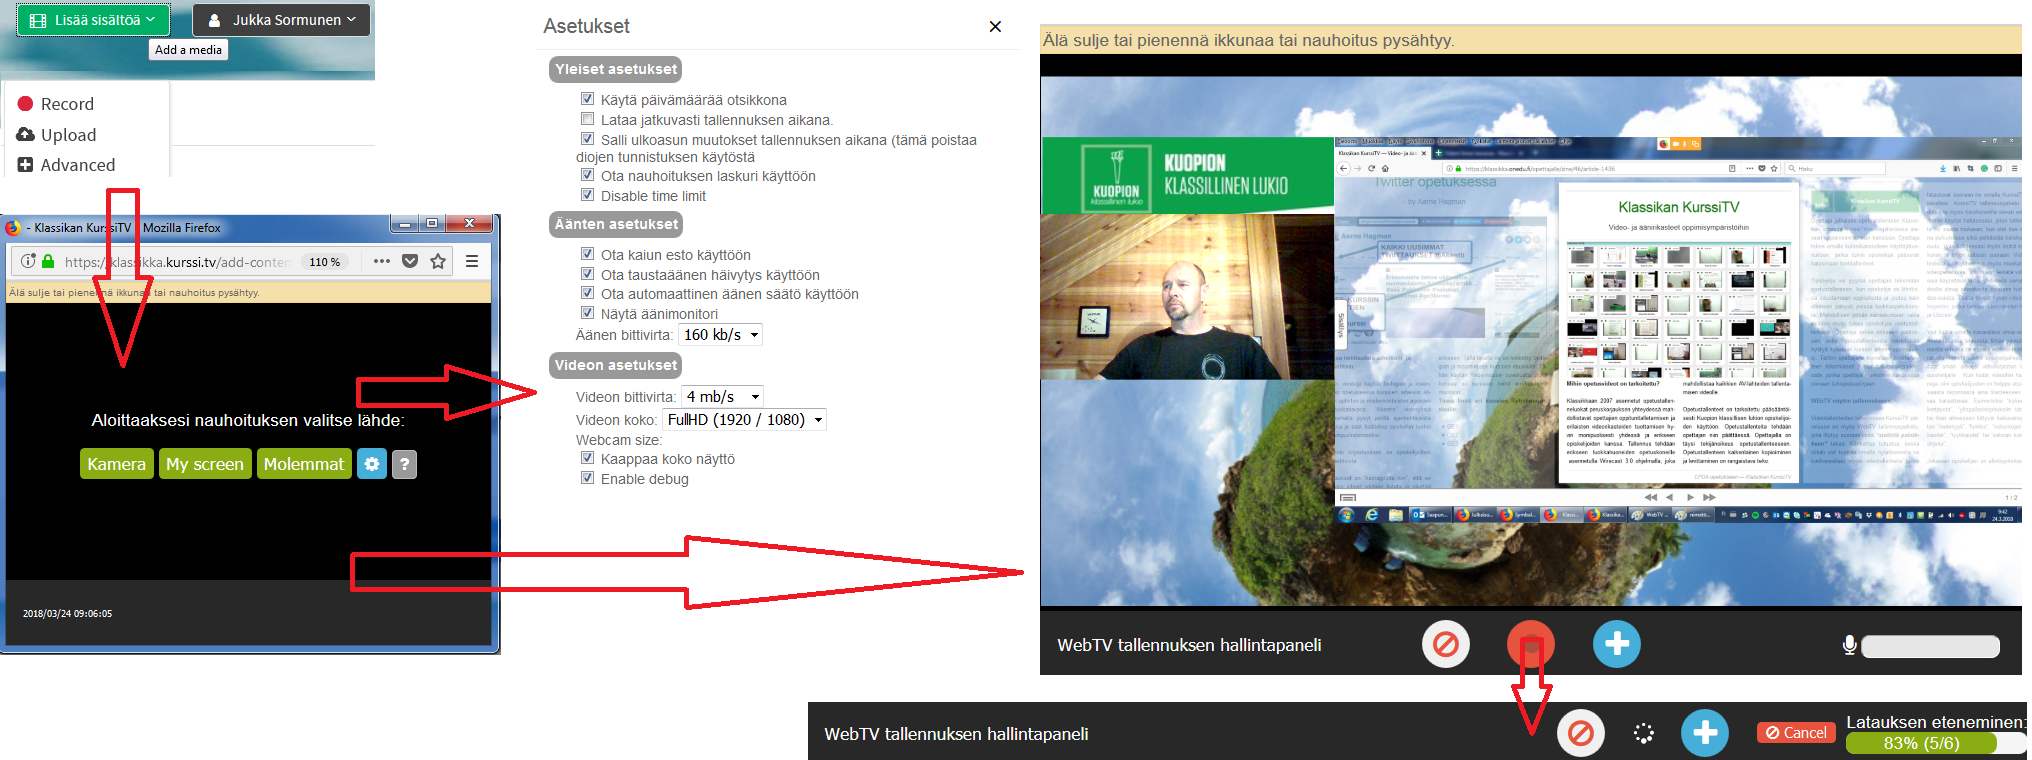Image resolution: width=2032 pixels, height=760 pixels.
Task: Enable 'Lataa jatkuvasti tallennuksen aikana' checkbox
Action: click(588, 119)
